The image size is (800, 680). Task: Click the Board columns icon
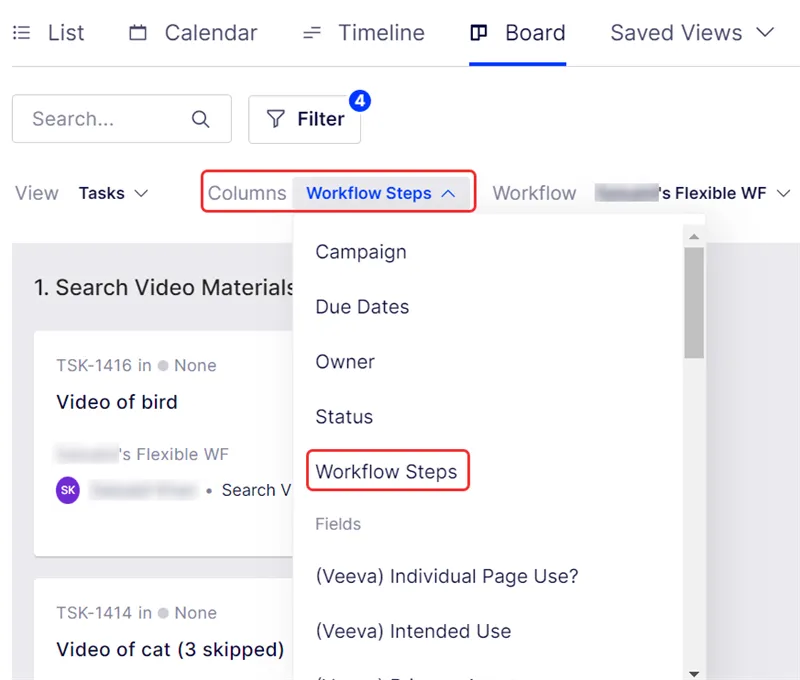tap(479, 33)
